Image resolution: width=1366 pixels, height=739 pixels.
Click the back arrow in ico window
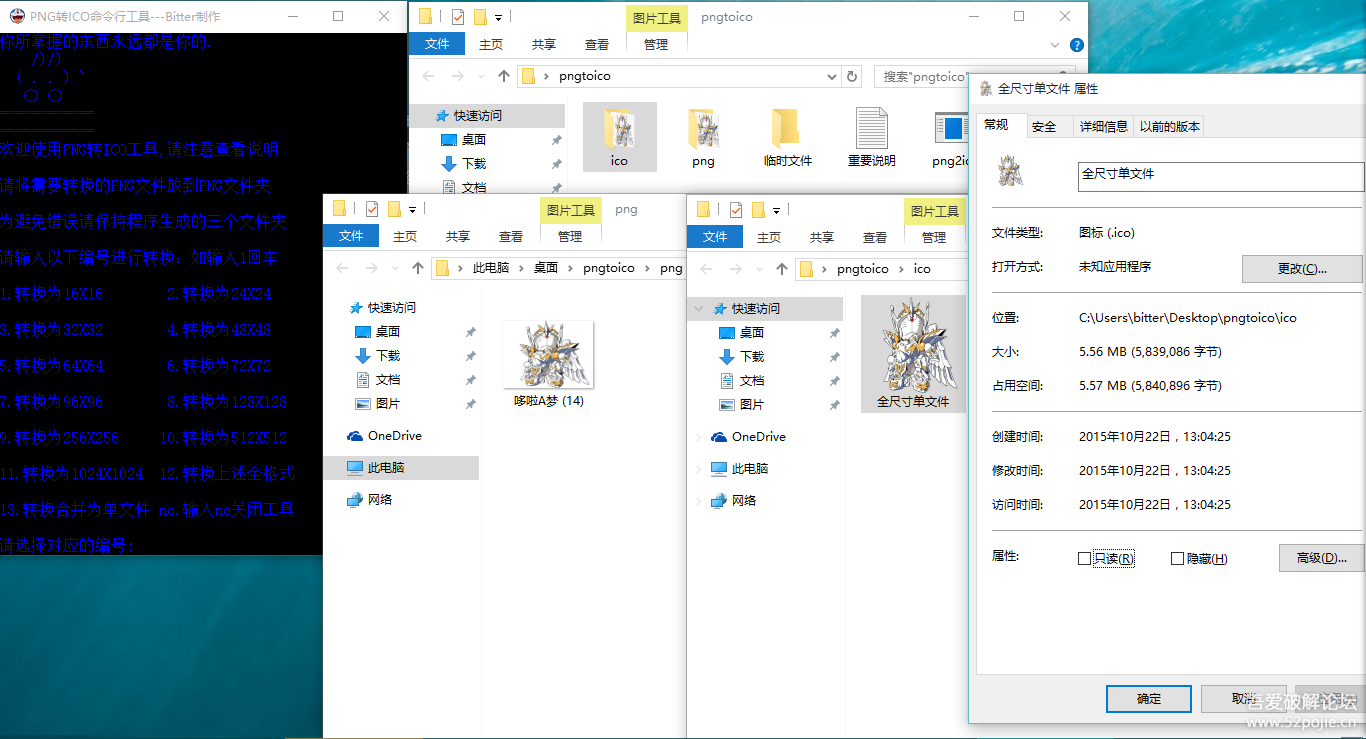(x=706, y=269)
